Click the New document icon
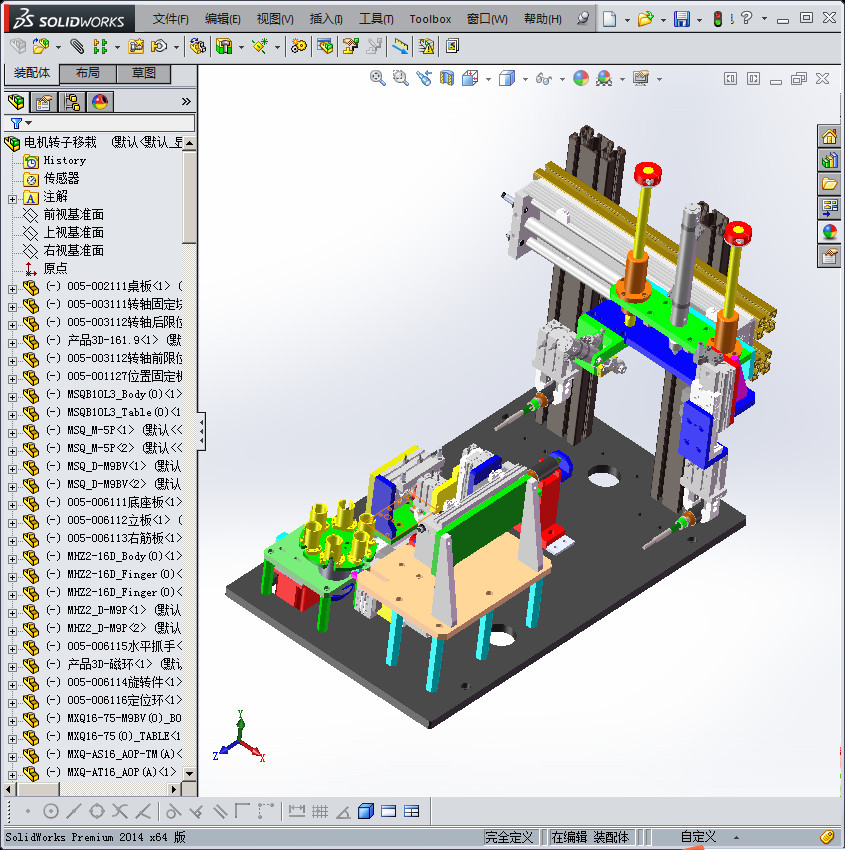 pos(610,19)
